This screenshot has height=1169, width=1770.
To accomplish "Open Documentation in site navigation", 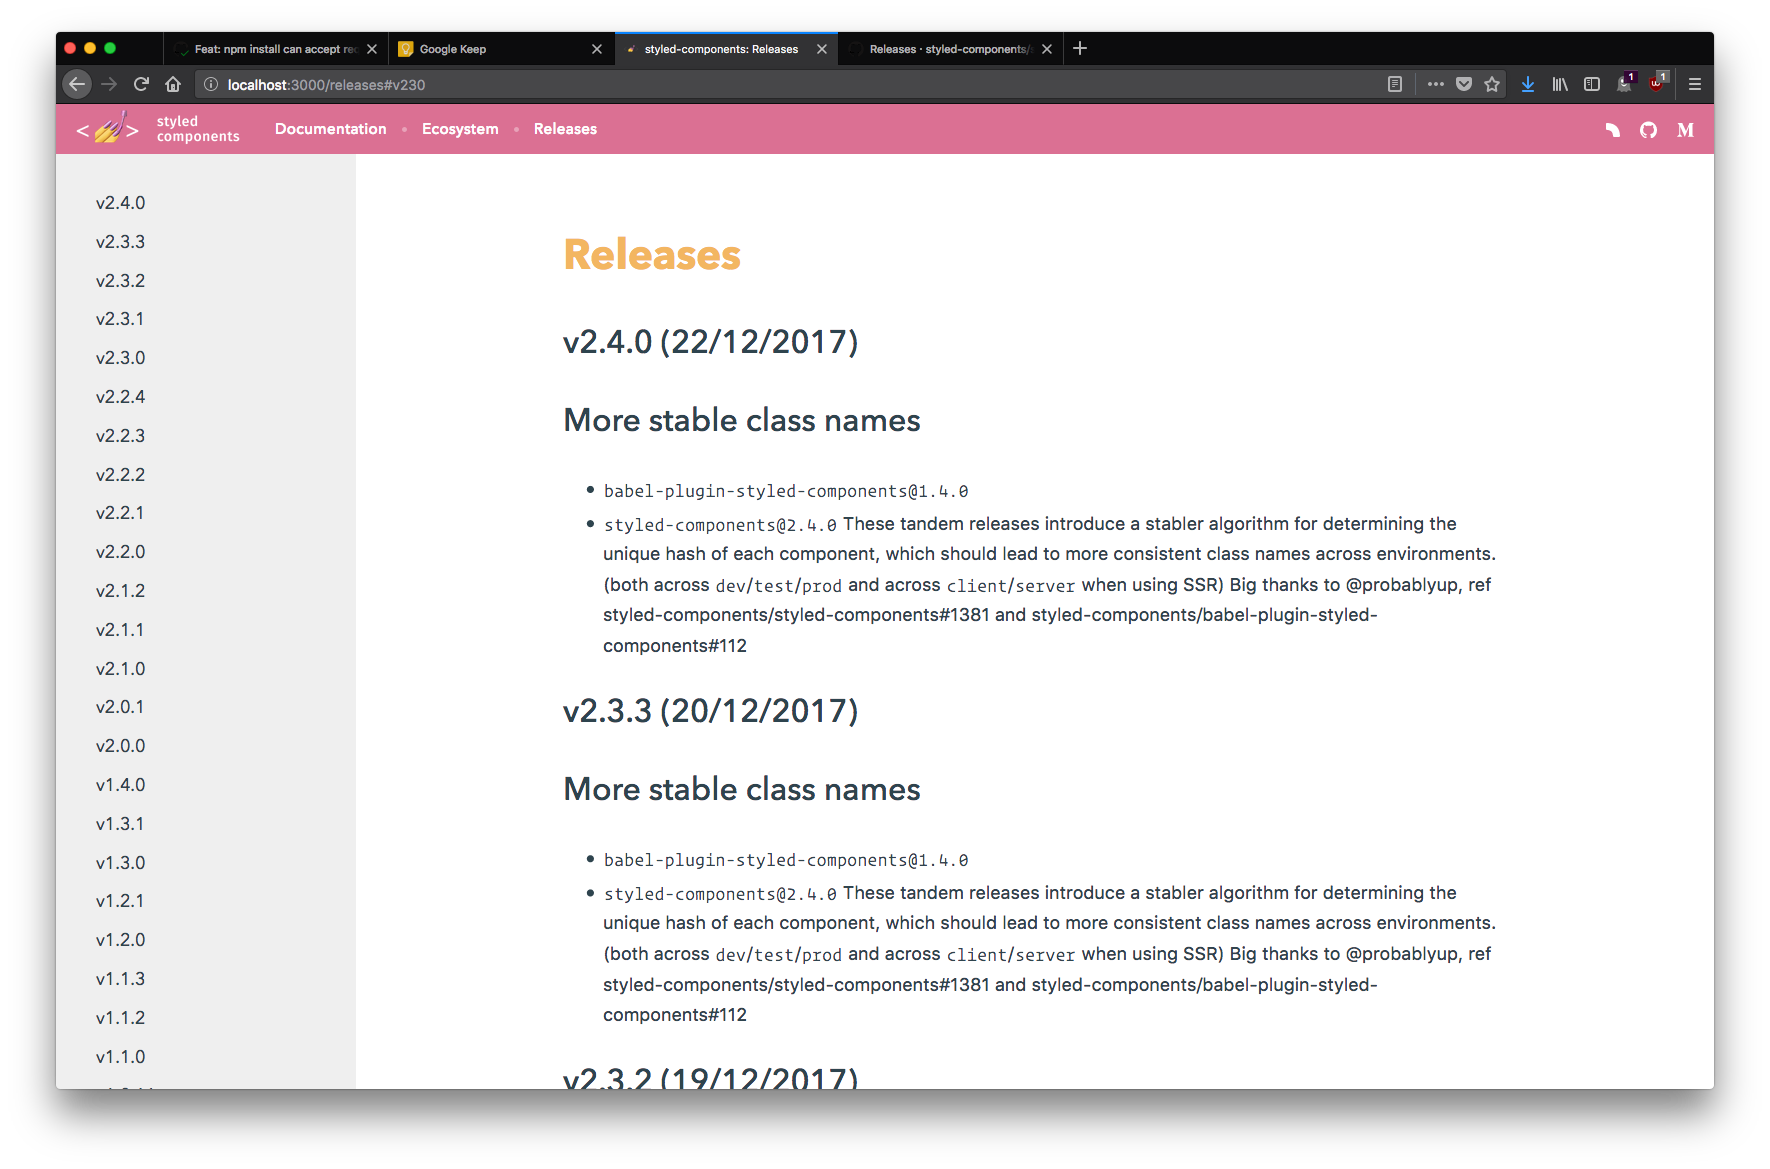I will [330, 129].
